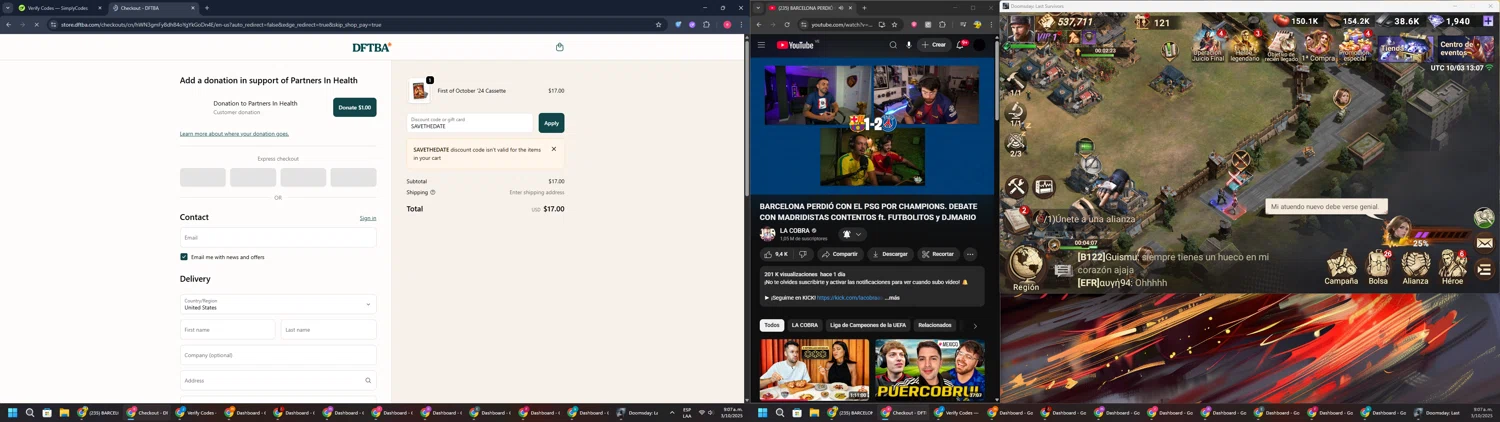
Task: Focus the Company (optional) field
Action: (x=278, y=355)
